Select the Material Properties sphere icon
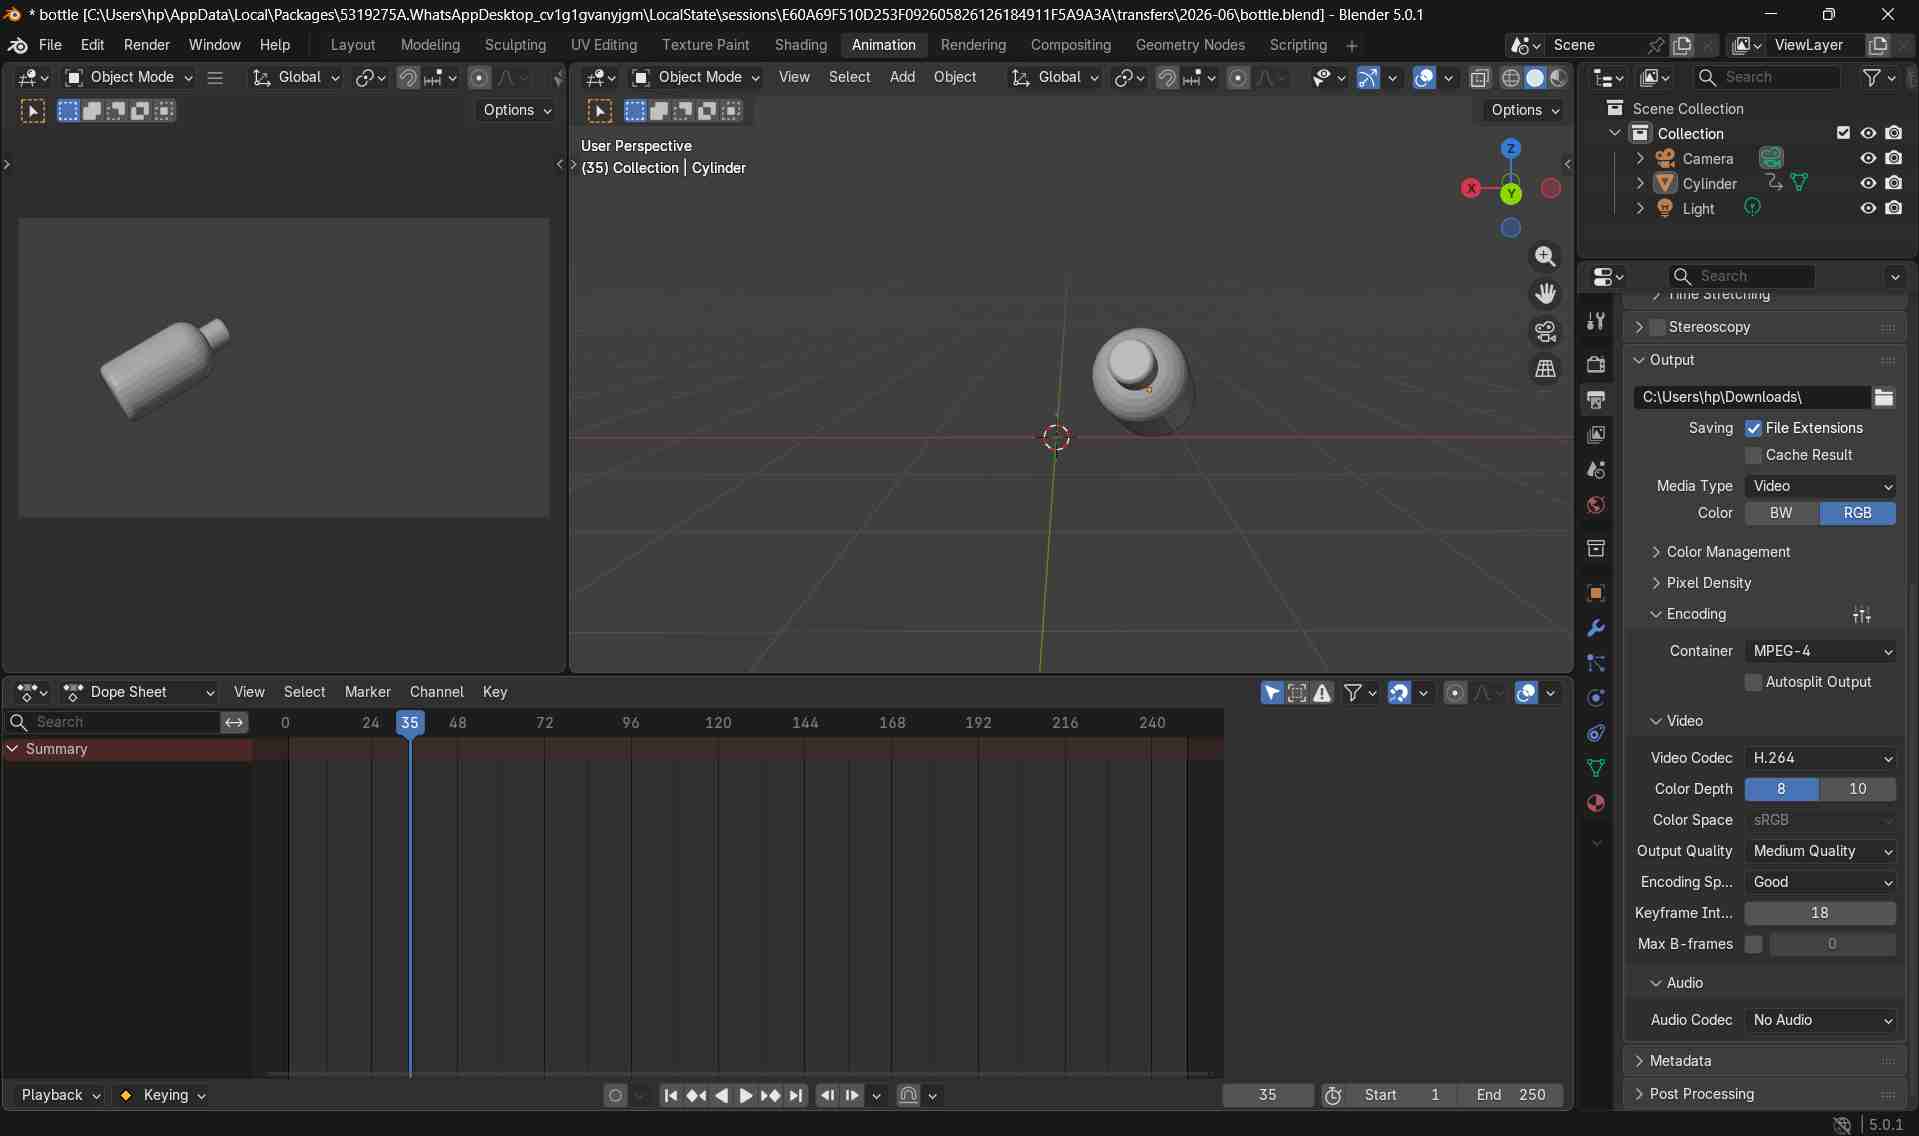1919x1136 pixels. click(x=1596, y=805)
